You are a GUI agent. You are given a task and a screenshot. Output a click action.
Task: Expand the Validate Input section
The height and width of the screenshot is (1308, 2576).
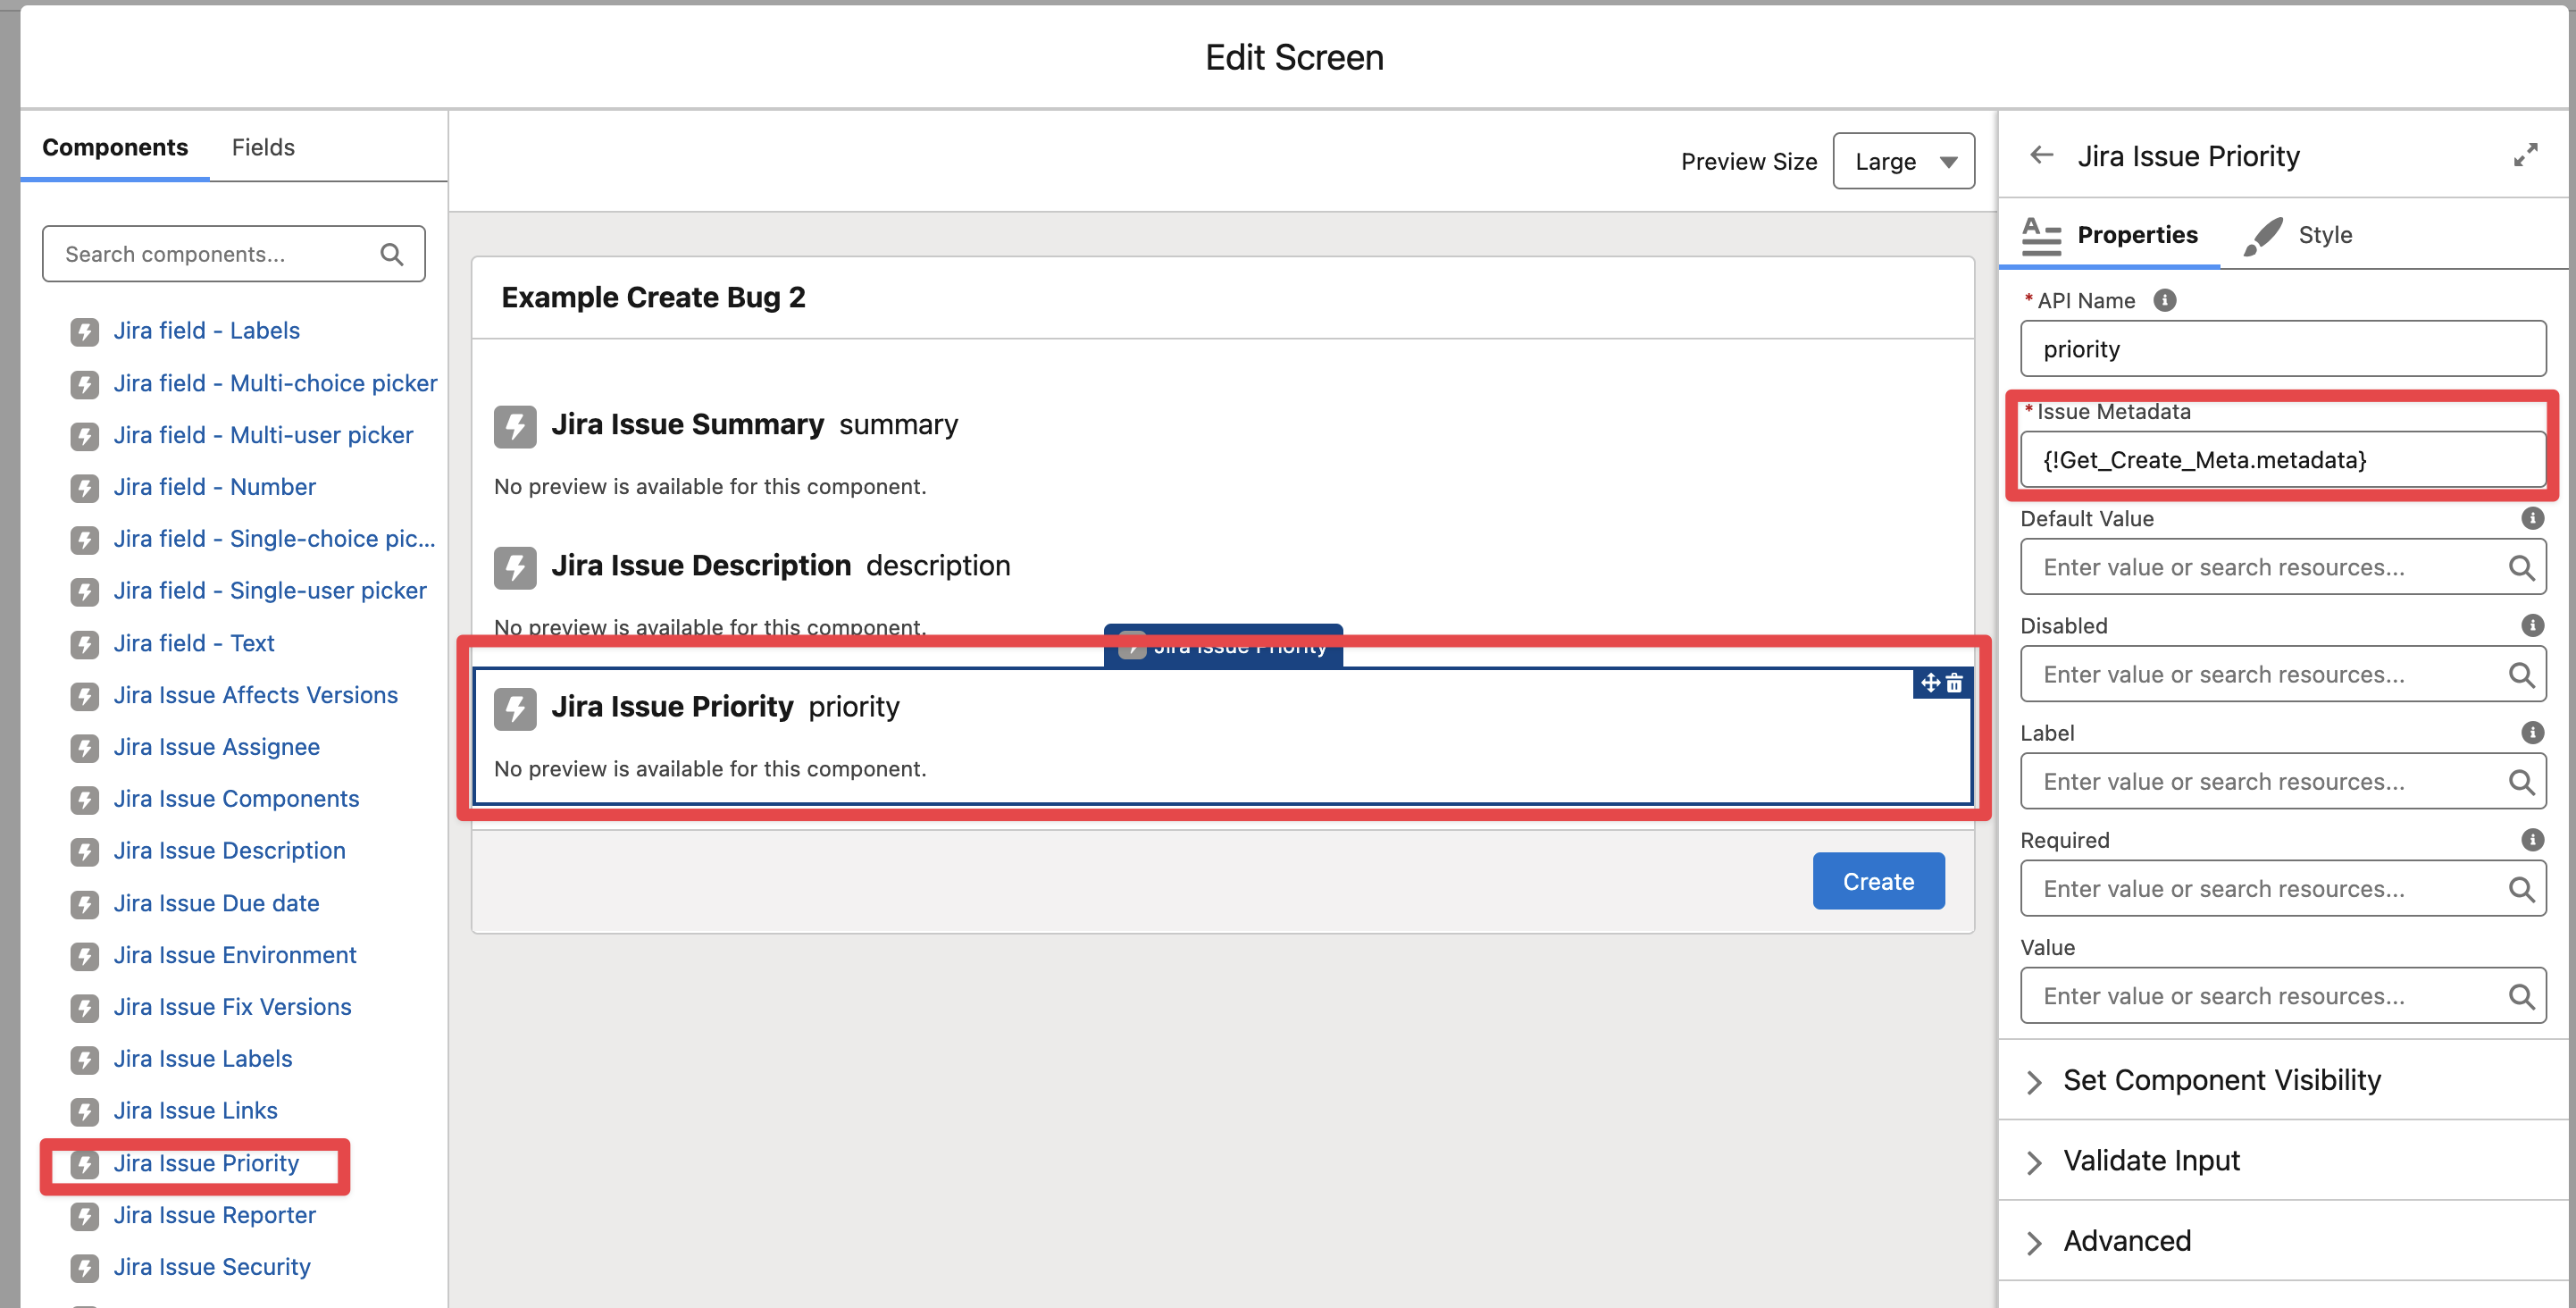(x=2151, y=1160)
